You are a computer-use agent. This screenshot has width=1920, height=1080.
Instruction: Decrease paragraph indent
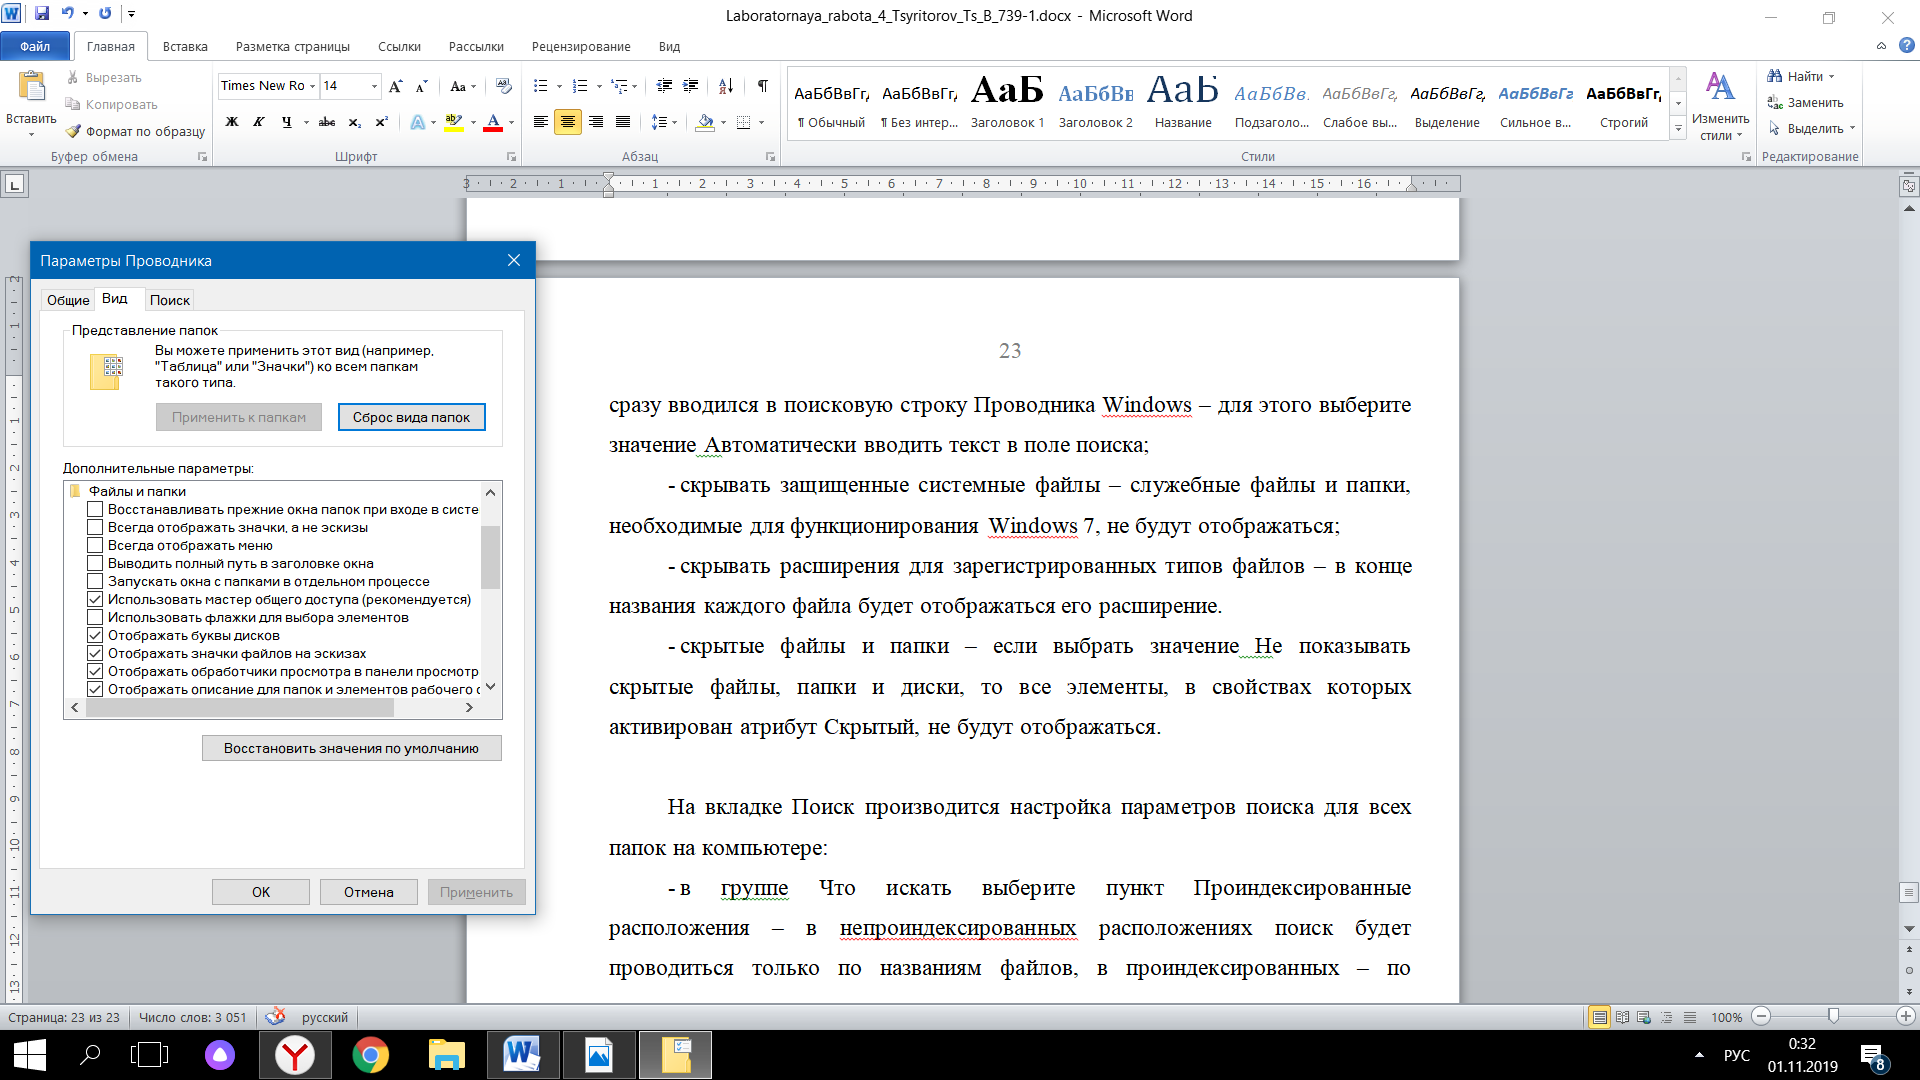pyautogui.click(x=664, y=86)
